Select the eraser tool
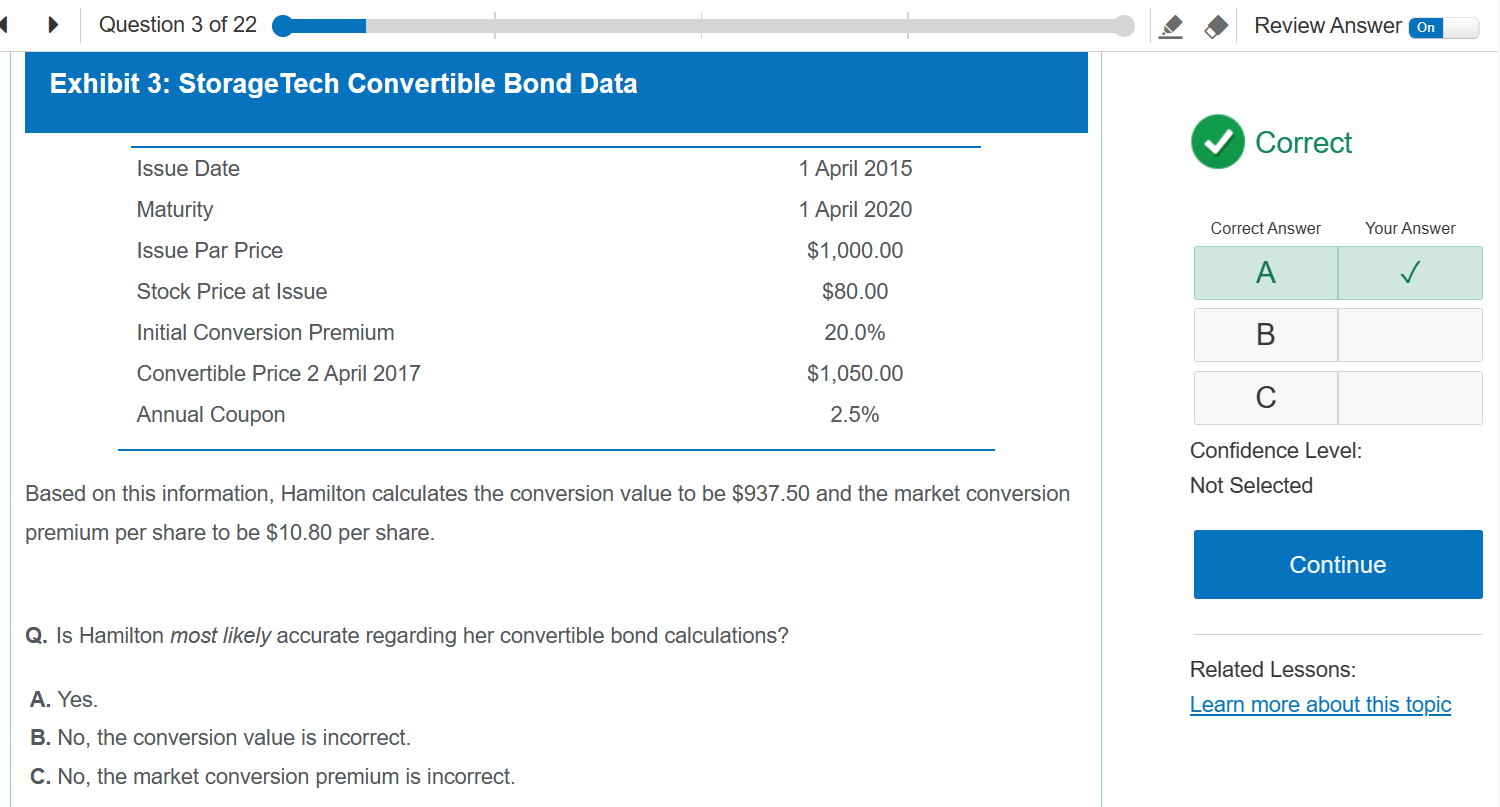This screenshot has height=807, width=1500. 1216,27
